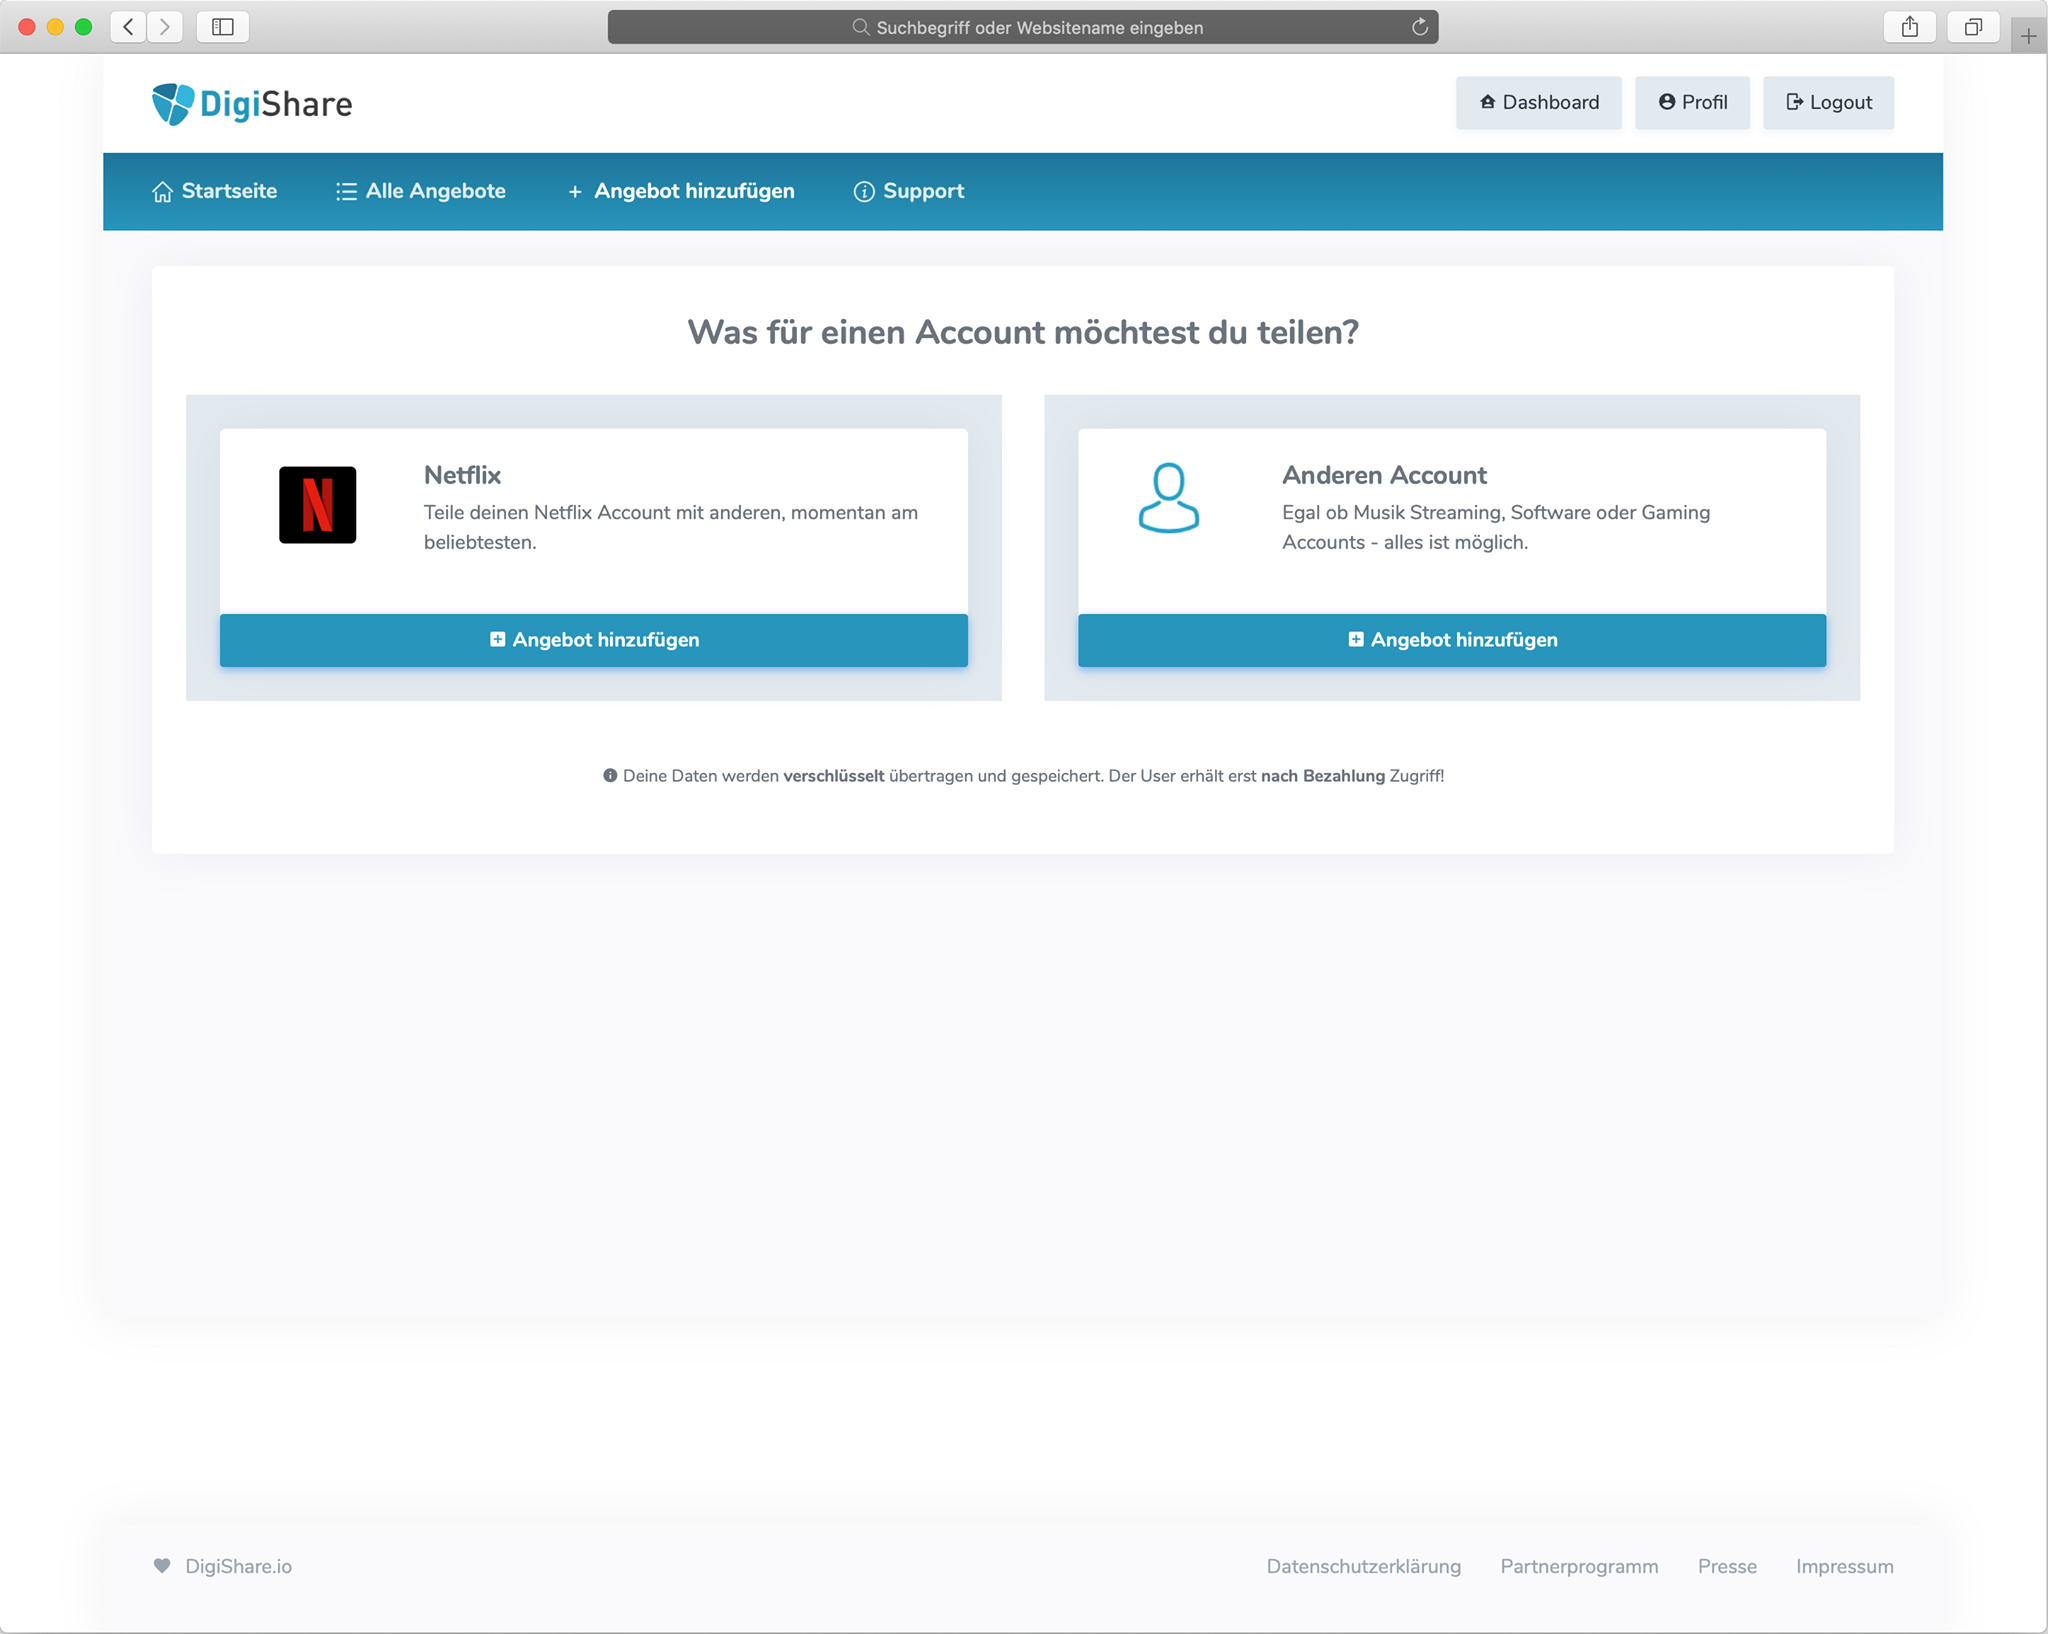Click the 'Egal ob Musik Streaming' description
The width and height of the screenshot is (2048, 1634).
click(1496, 527)
